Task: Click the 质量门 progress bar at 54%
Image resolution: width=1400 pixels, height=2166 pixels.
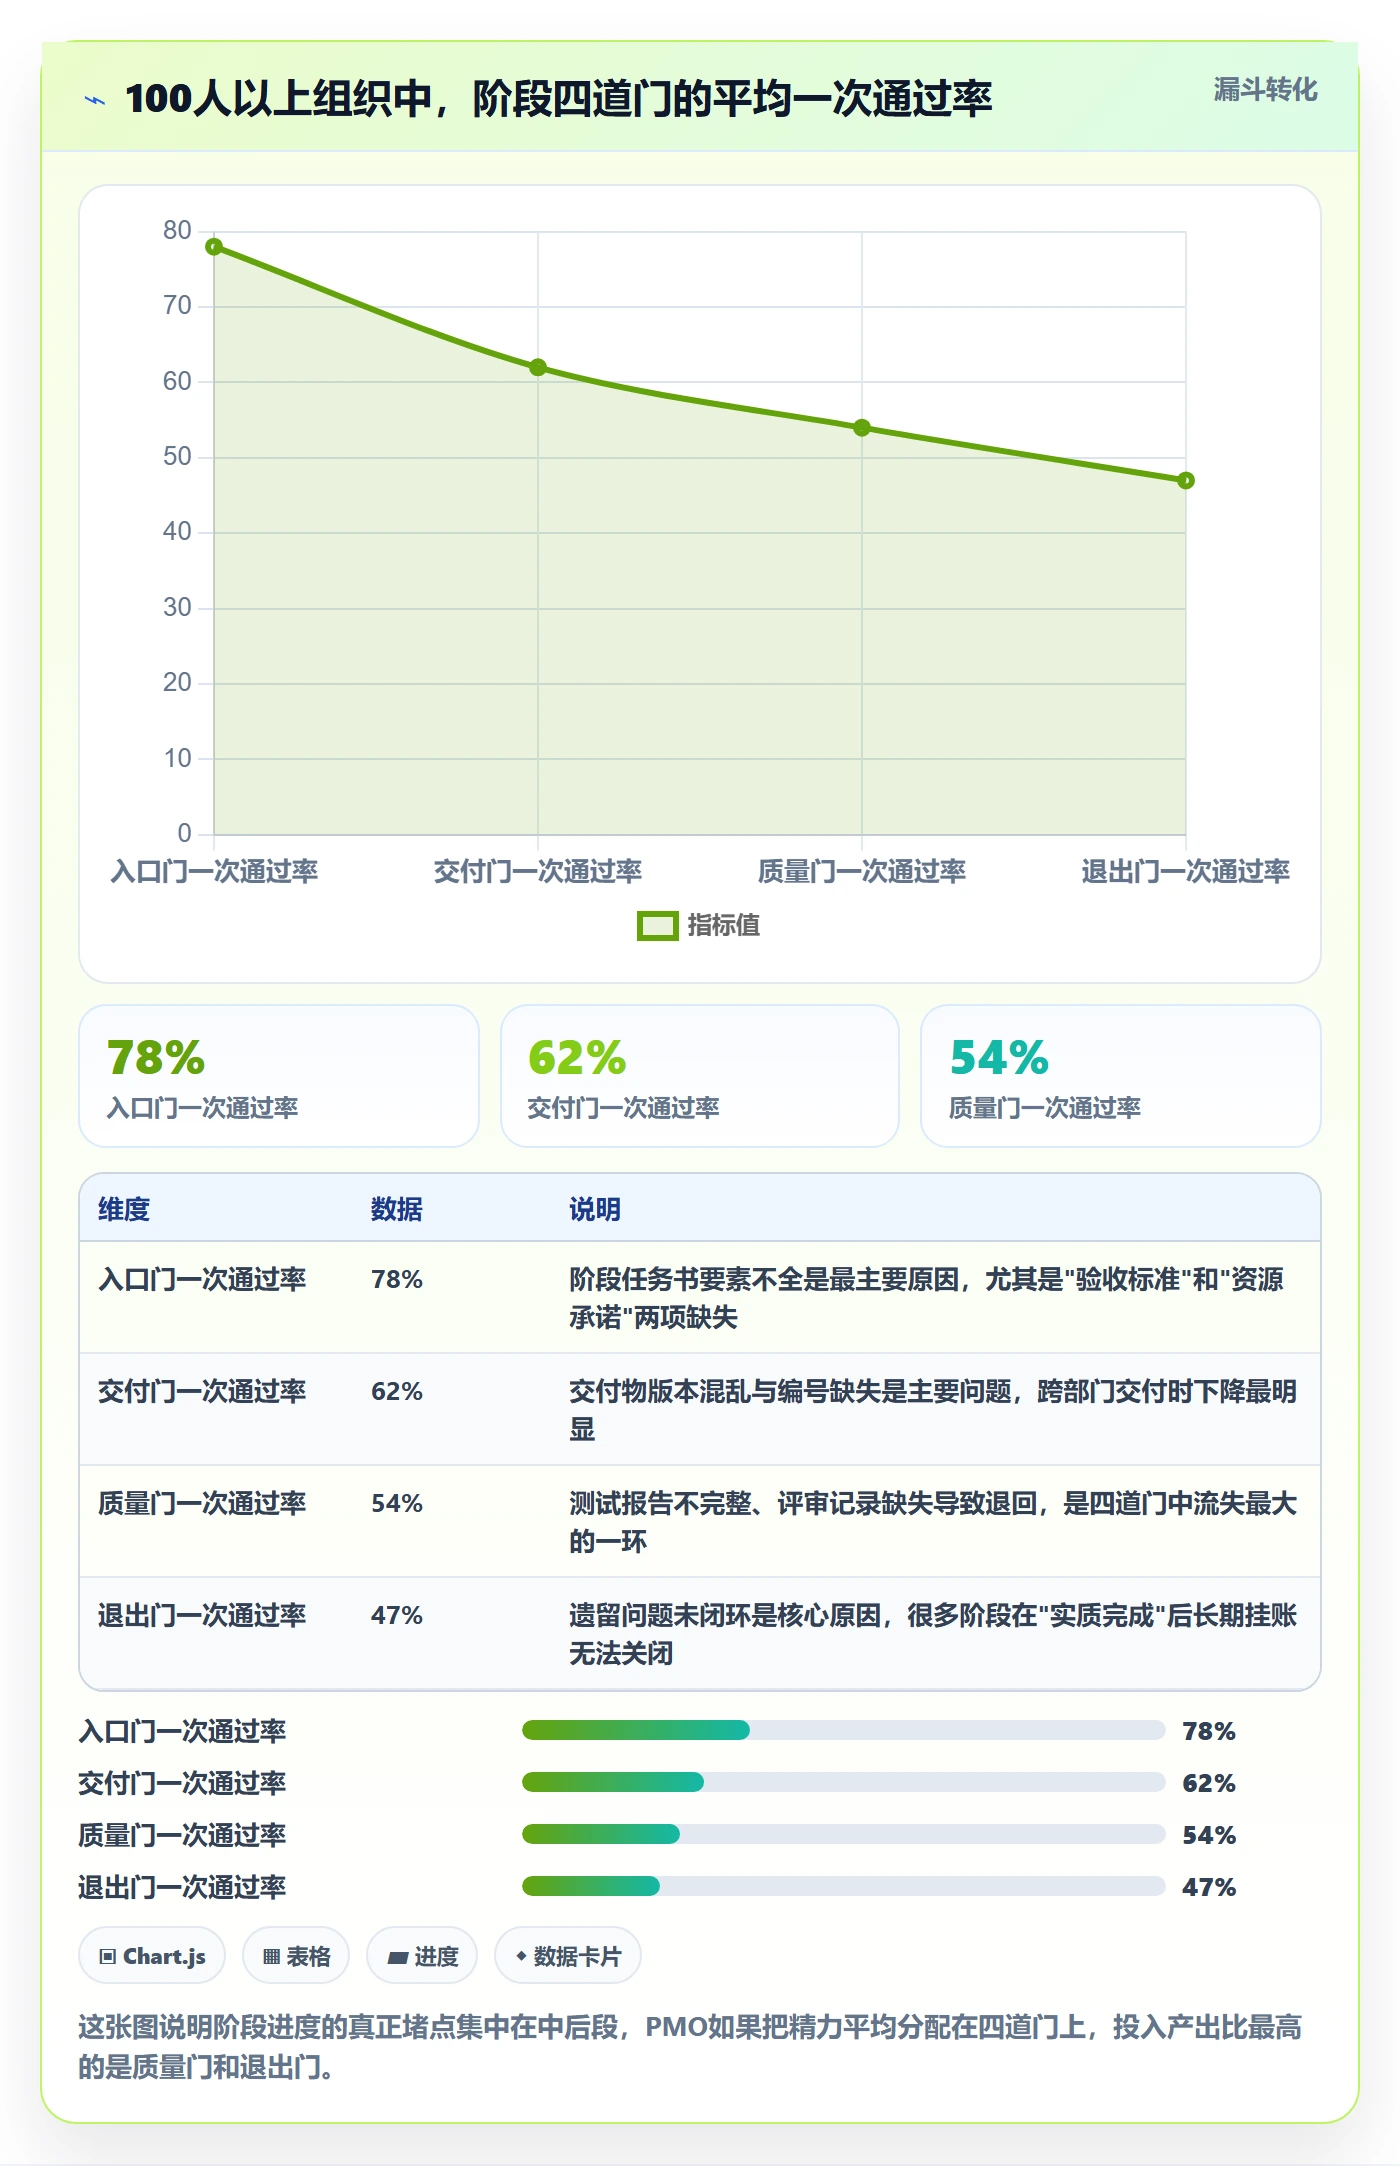Action: coord(843,1834)
